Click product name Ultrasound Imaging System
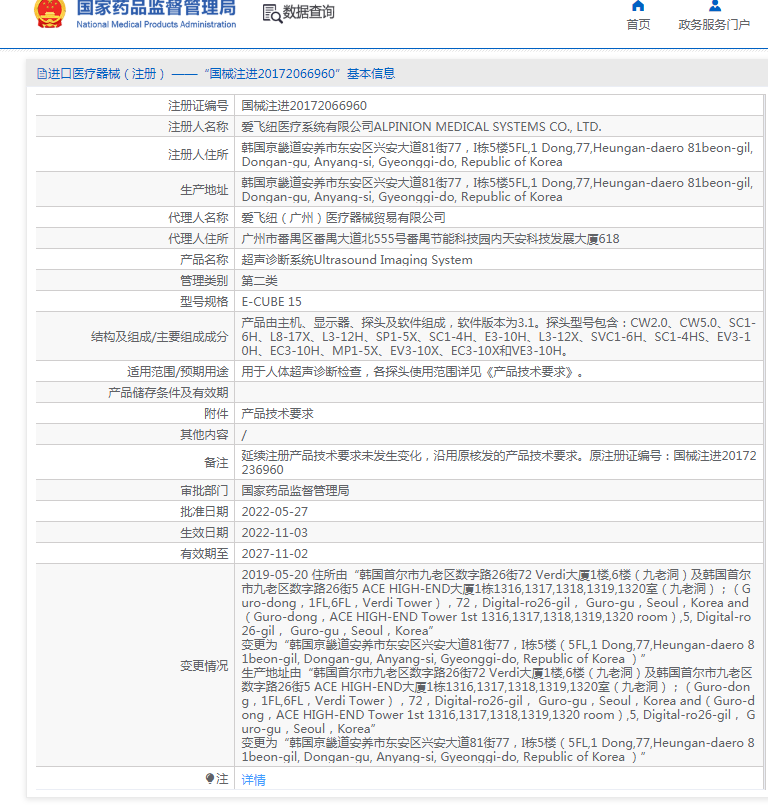 [x=357, y=260]
